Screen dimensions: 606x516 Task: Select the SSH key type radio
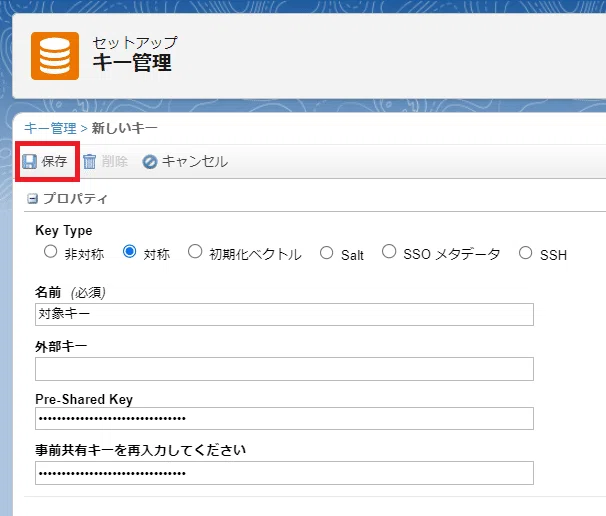(x=526, y=253)
